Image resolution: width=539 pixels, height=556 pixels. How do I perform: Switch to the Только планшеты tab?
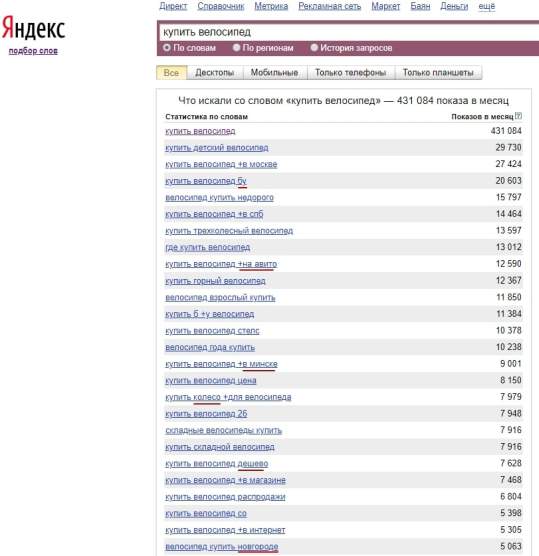438,73
